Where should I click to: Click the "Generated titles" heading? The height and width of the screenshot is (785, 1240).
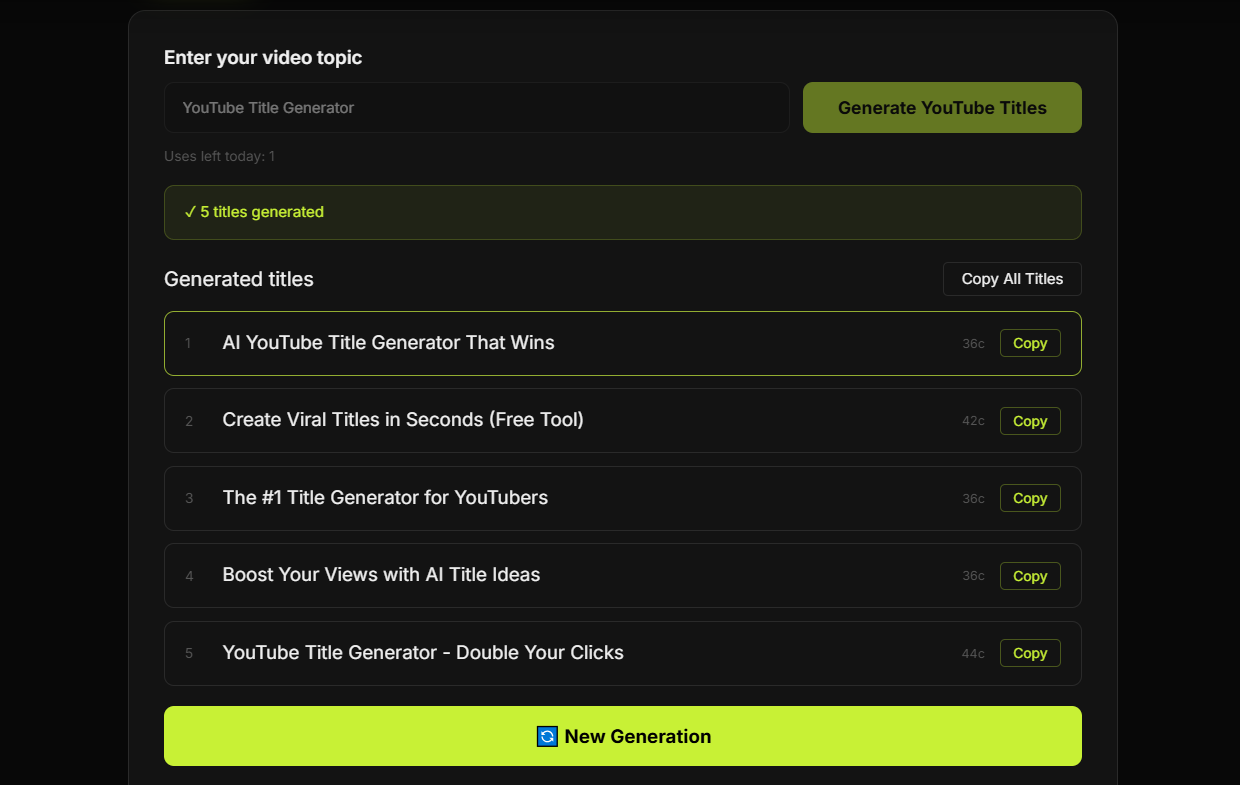[239, 279]
